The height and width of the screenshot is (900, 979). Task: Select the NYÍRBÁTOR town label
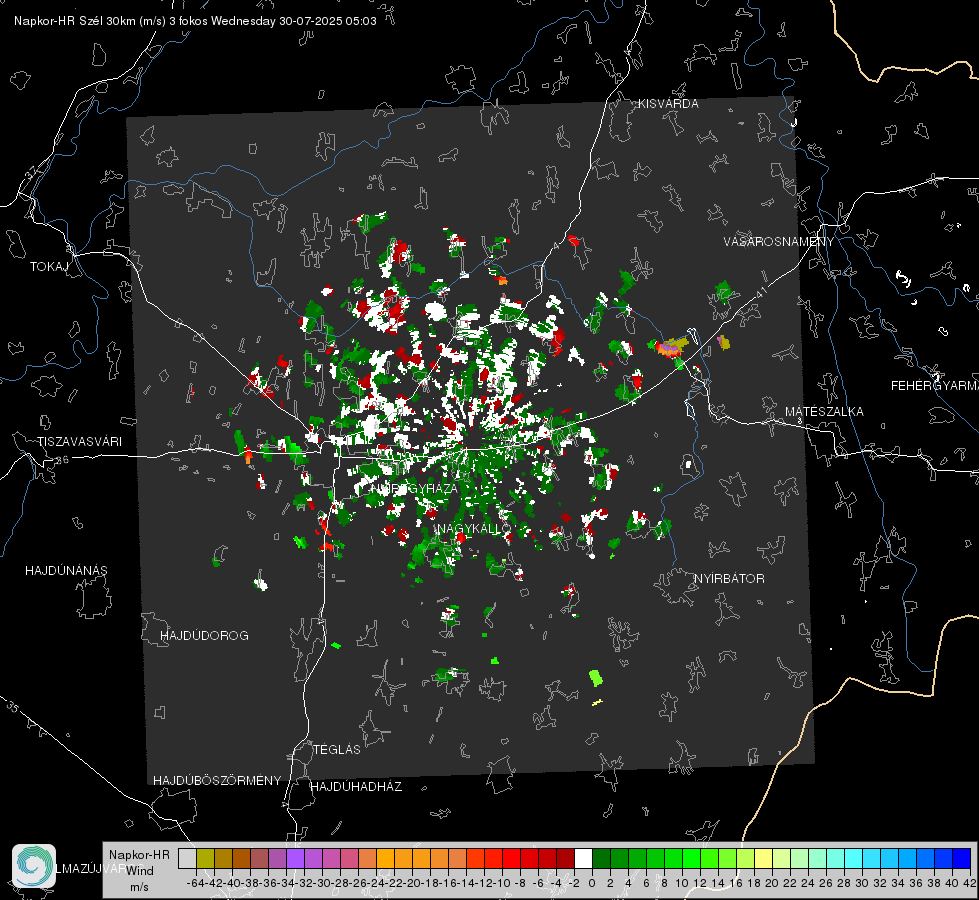click(x=729, y=579)
